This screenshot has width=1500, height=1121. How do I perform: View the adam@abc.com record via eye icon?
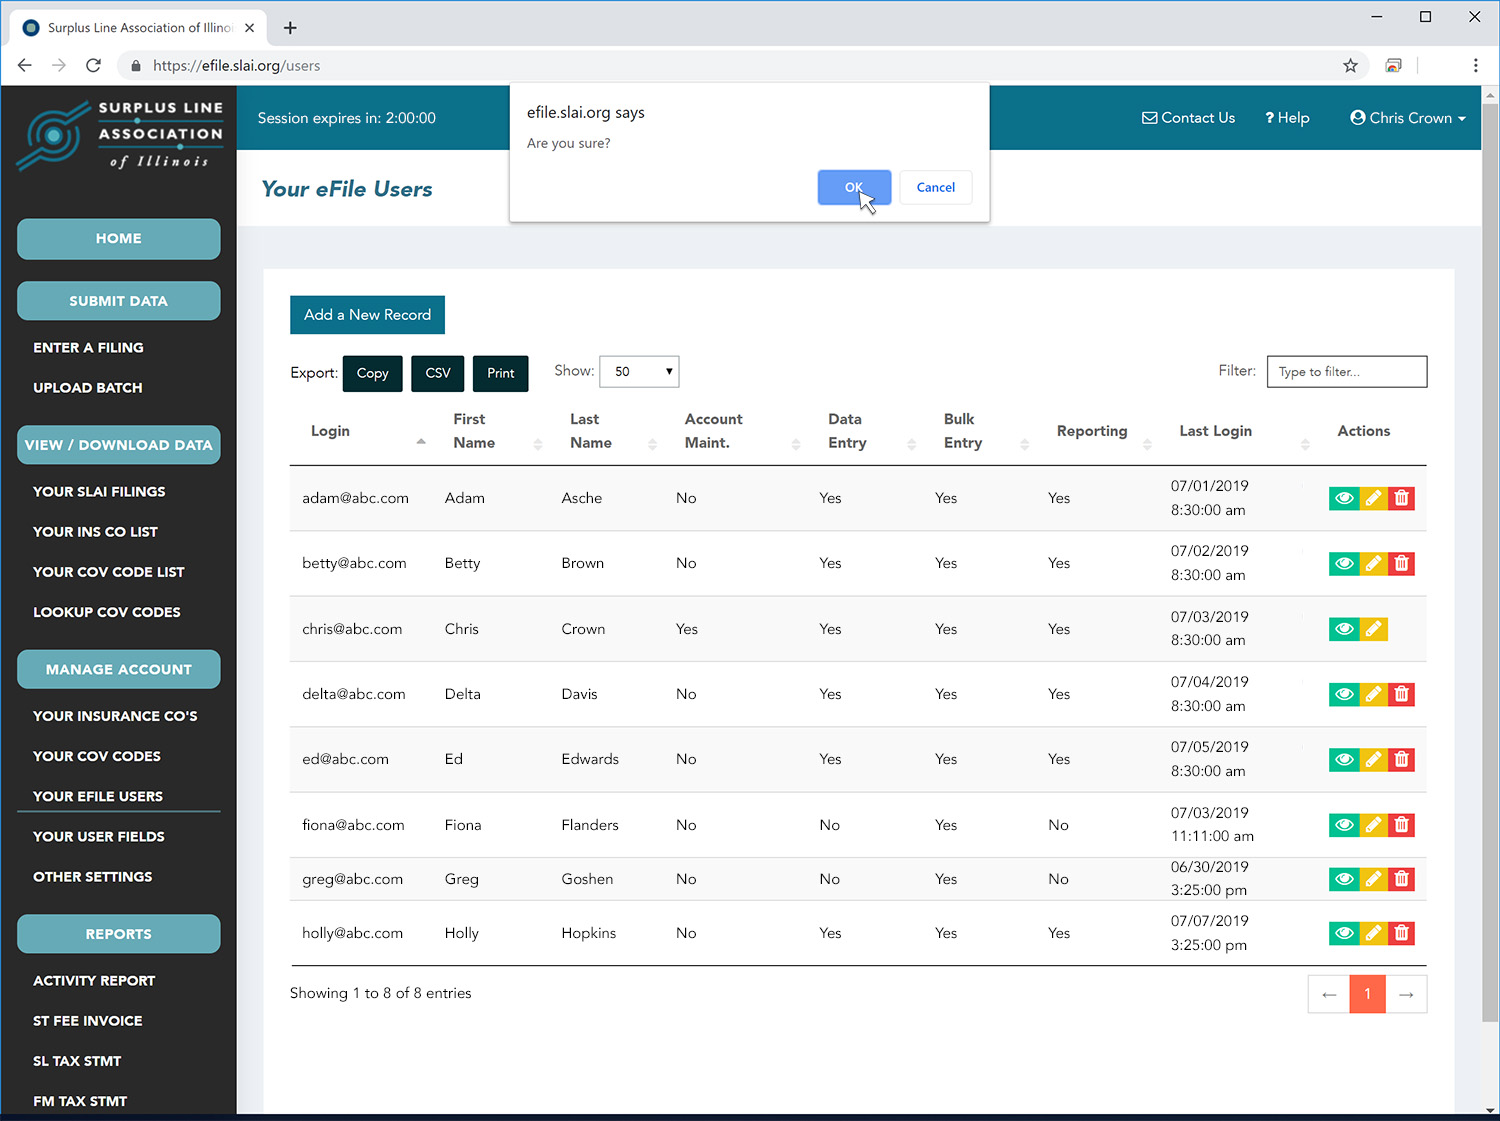1344,498
